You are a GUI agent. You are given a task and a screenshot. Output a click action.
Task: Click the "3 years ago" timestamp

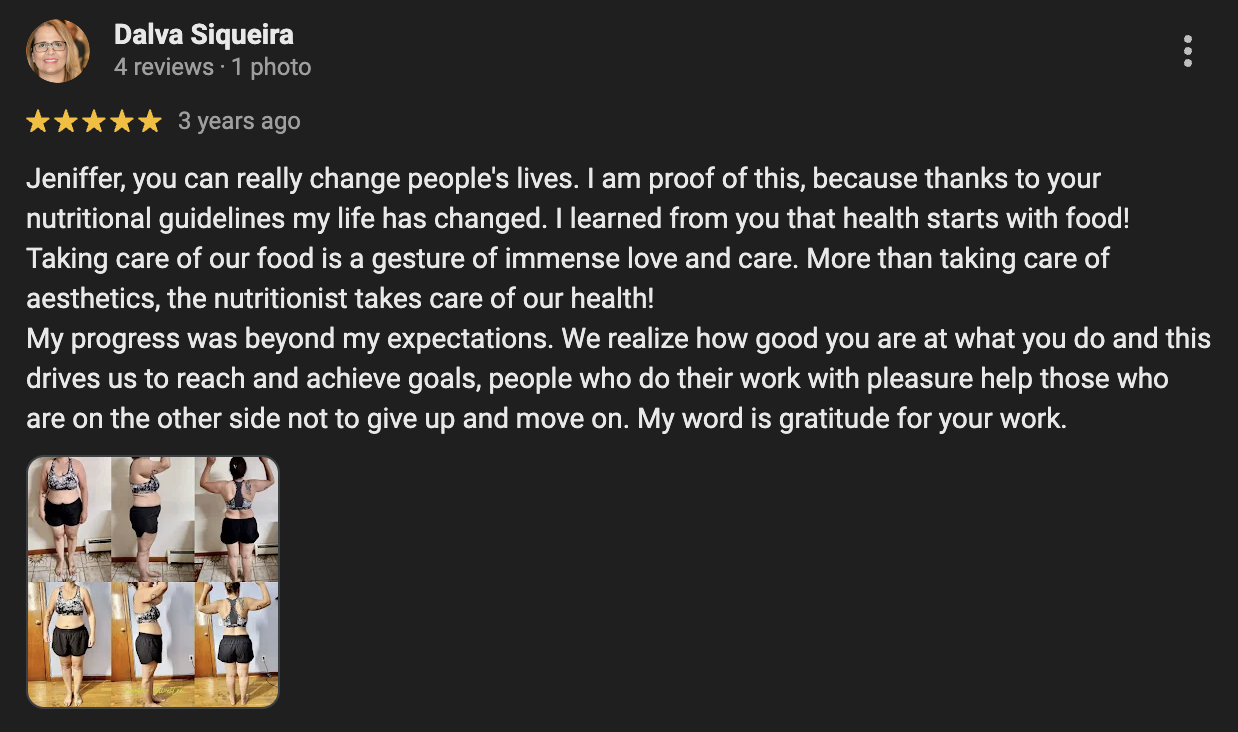pos(239,121)
